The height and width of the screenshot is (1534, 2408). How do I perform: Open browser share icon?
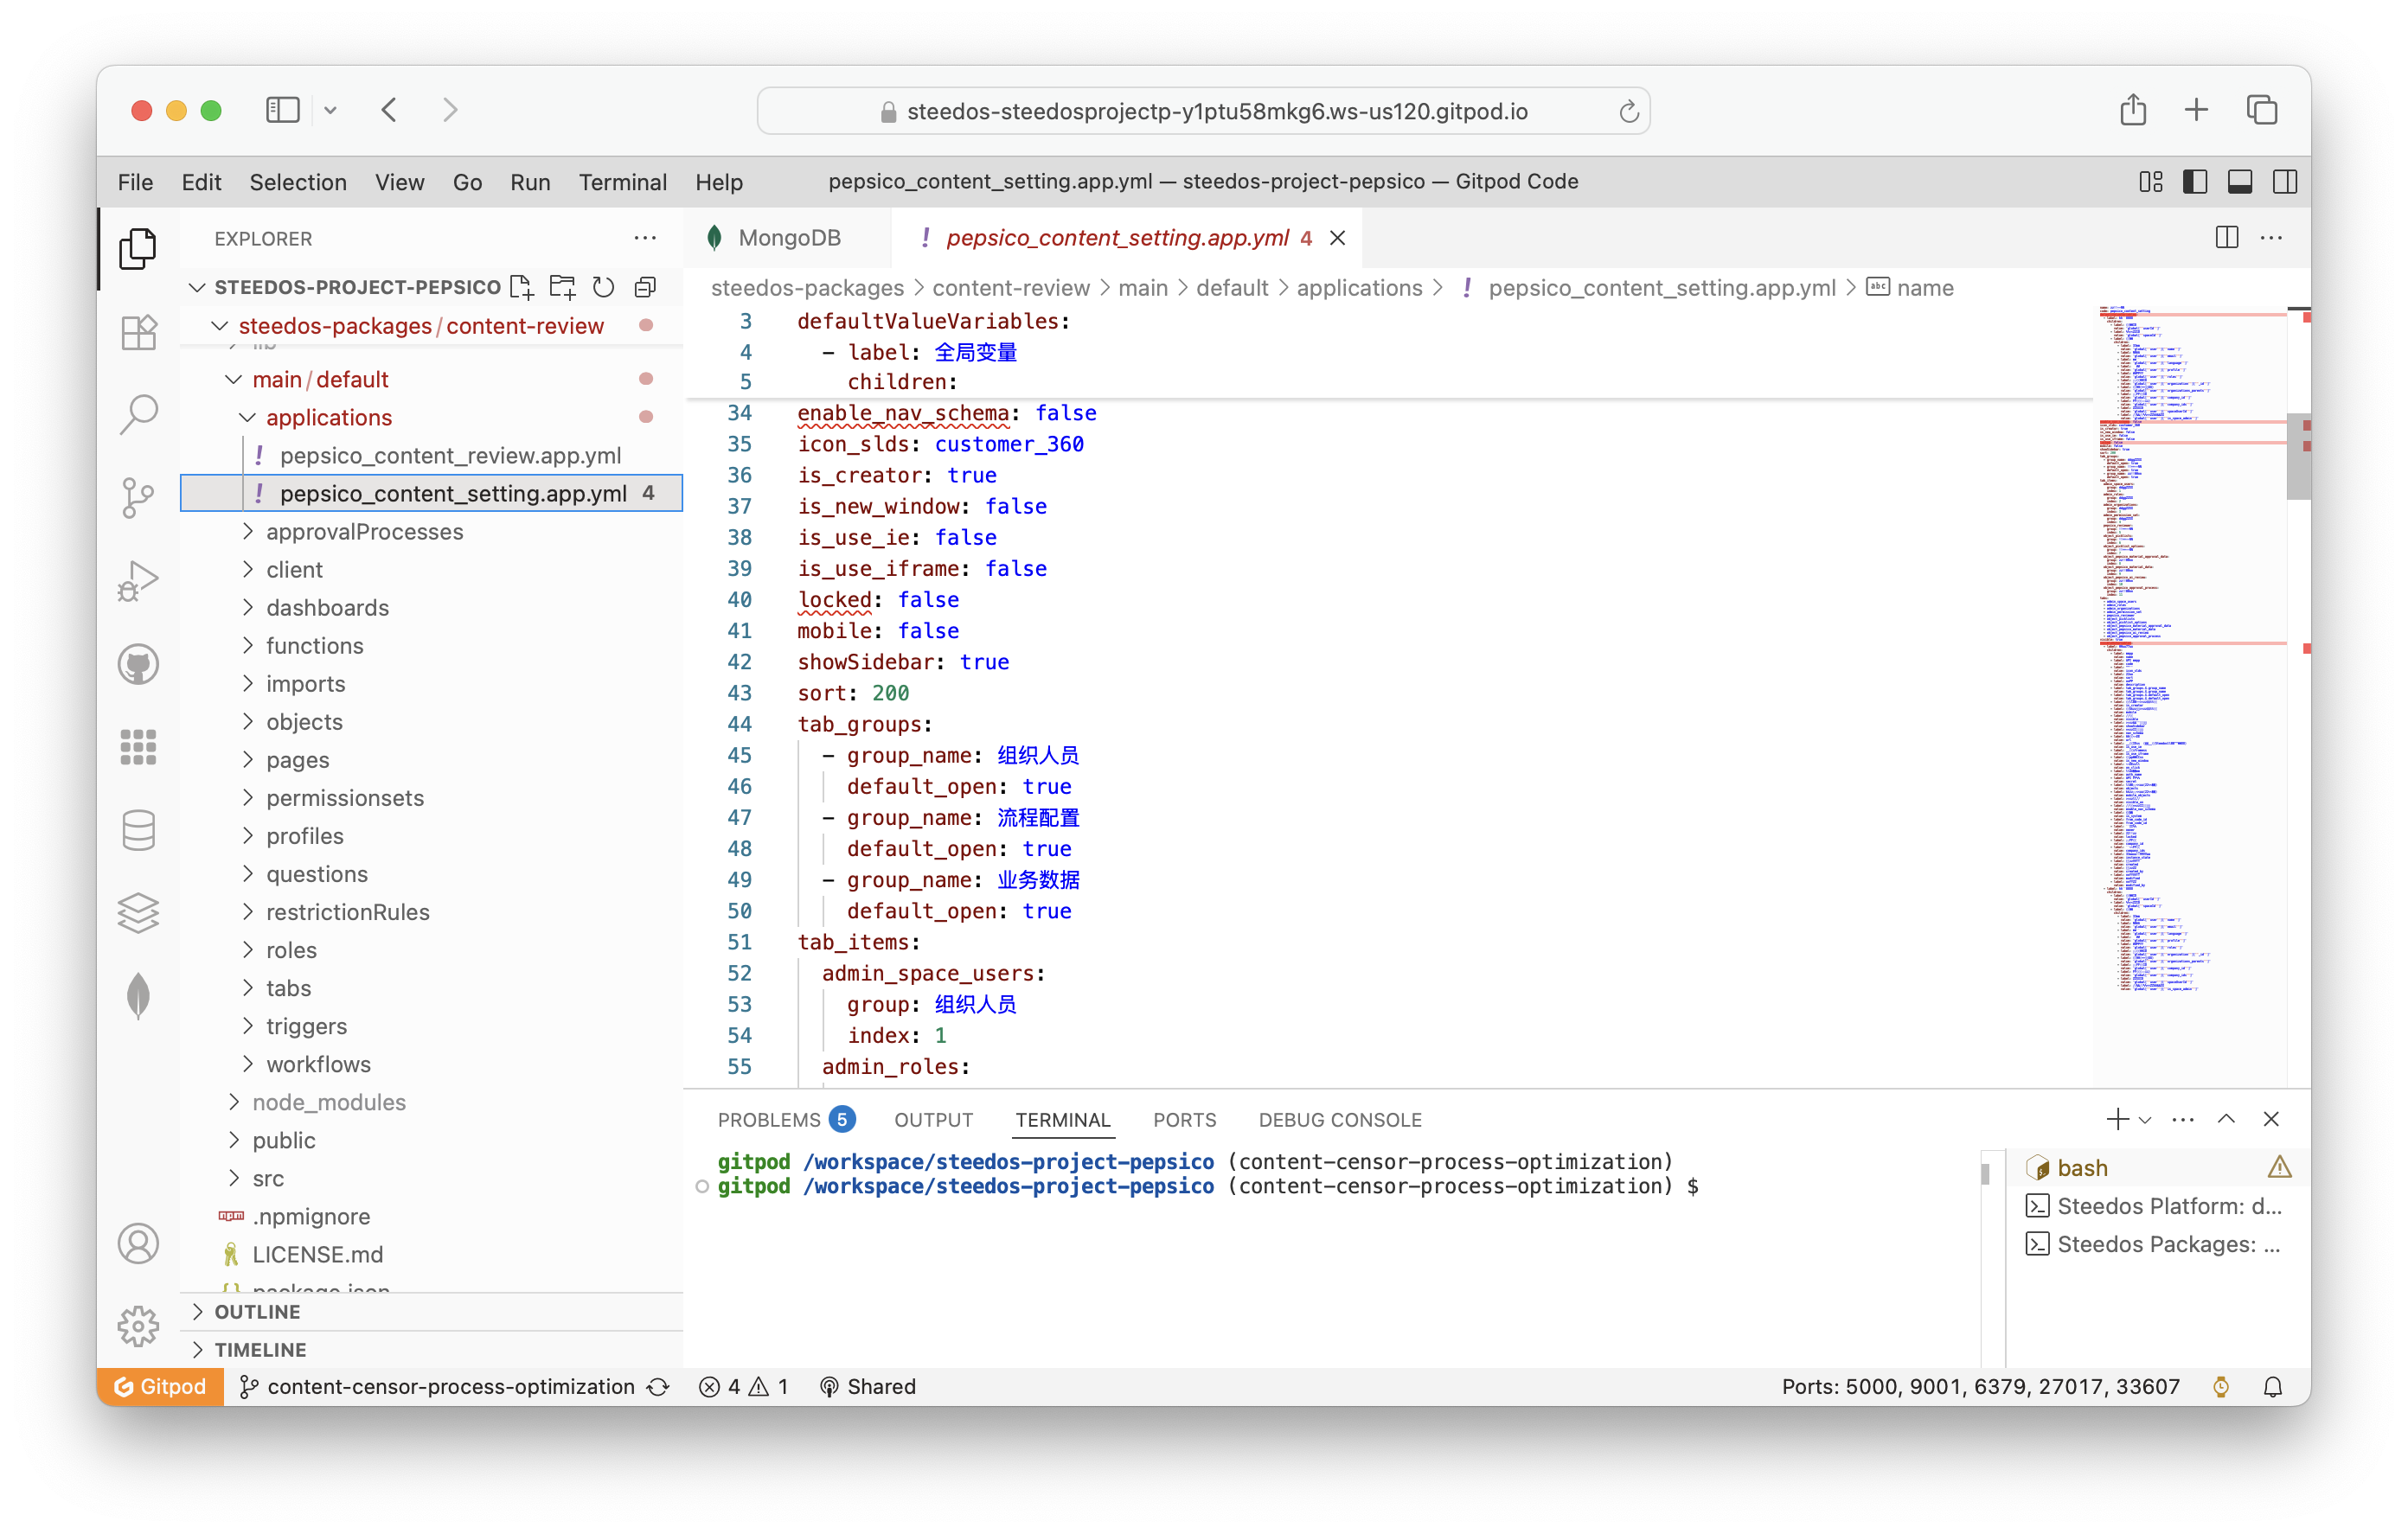(2132, 109)
